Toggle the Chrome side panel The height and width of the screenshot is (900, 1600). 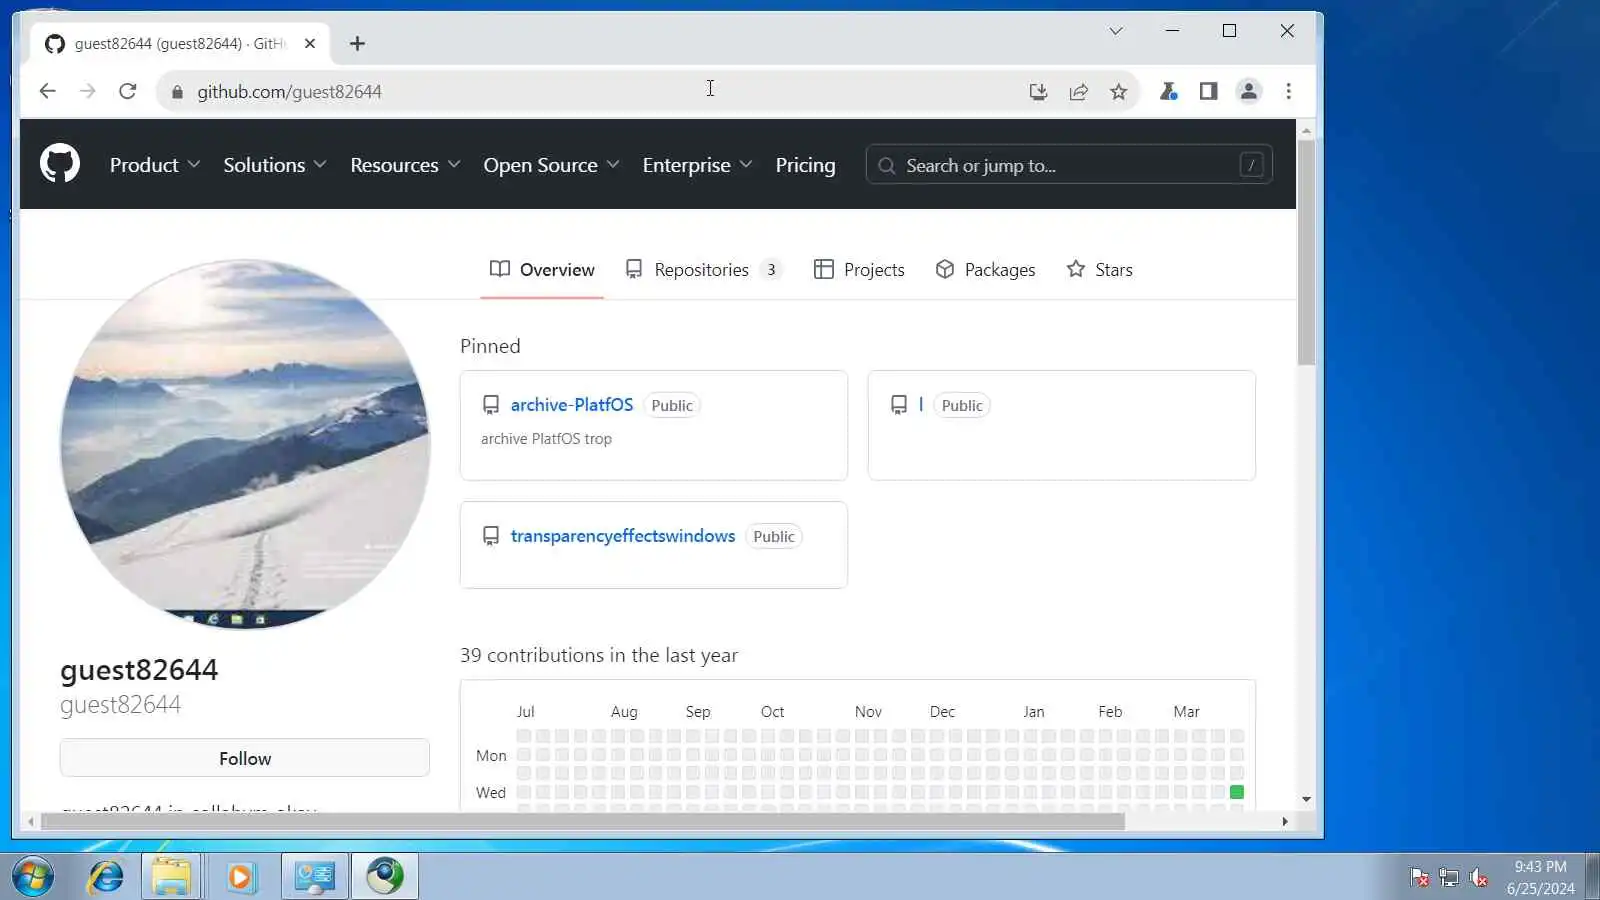1208,92
